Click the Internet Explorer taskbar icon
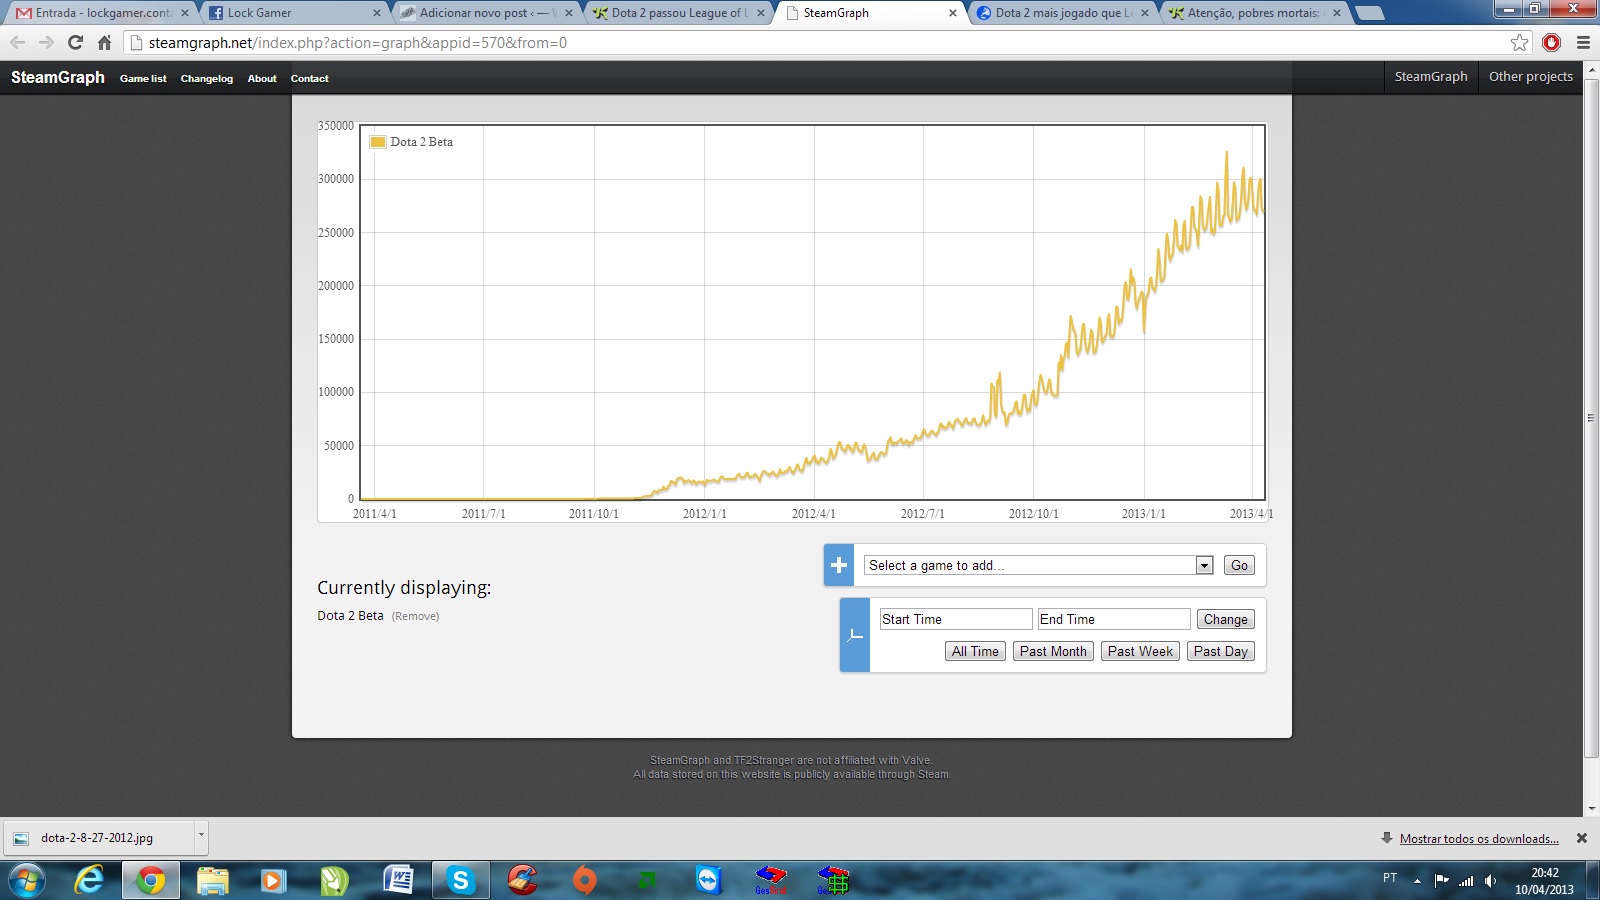1600x900 pixels. click(90, 880)
